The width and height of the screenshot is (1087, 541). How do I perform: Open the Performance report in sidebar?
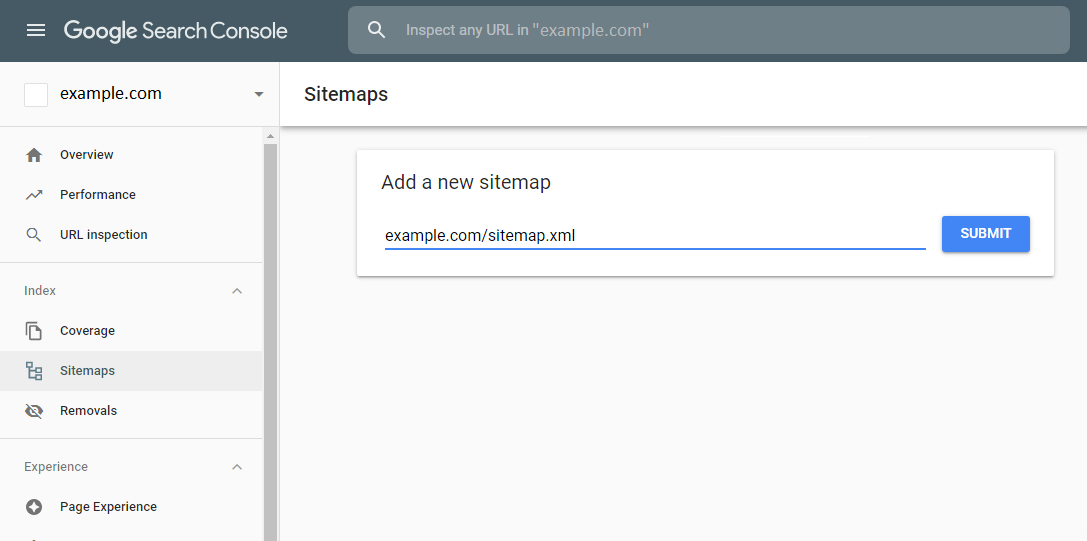point(131,195)
